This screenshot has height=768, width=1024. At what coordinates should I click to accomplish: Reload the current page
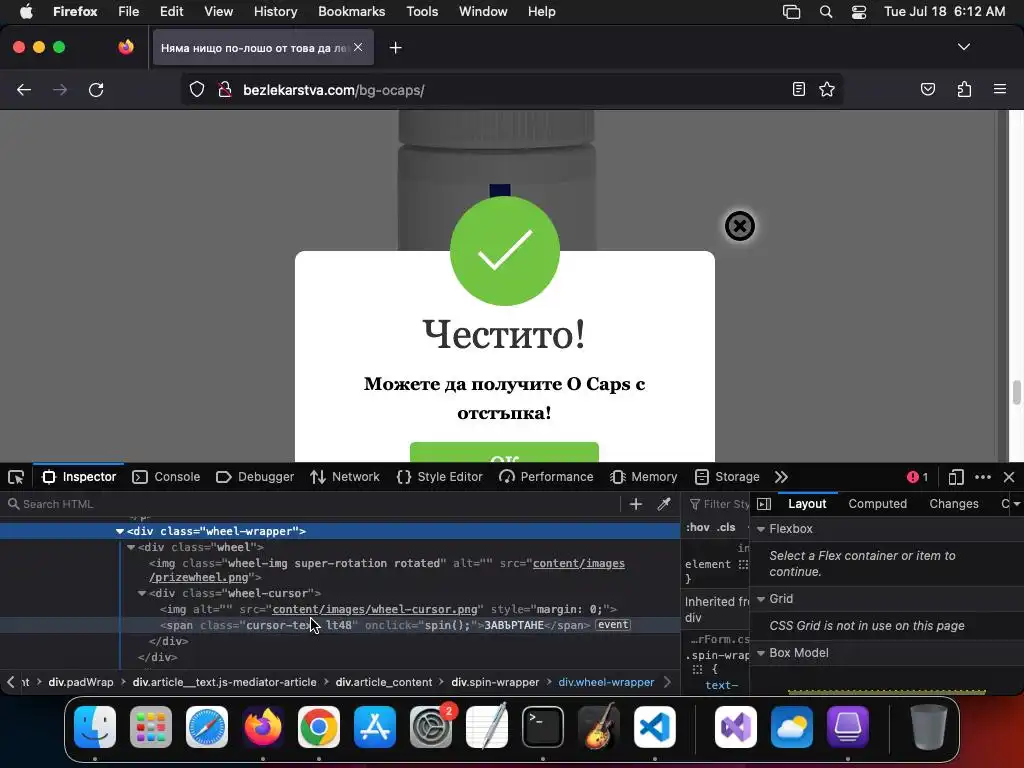pos(96,90)
